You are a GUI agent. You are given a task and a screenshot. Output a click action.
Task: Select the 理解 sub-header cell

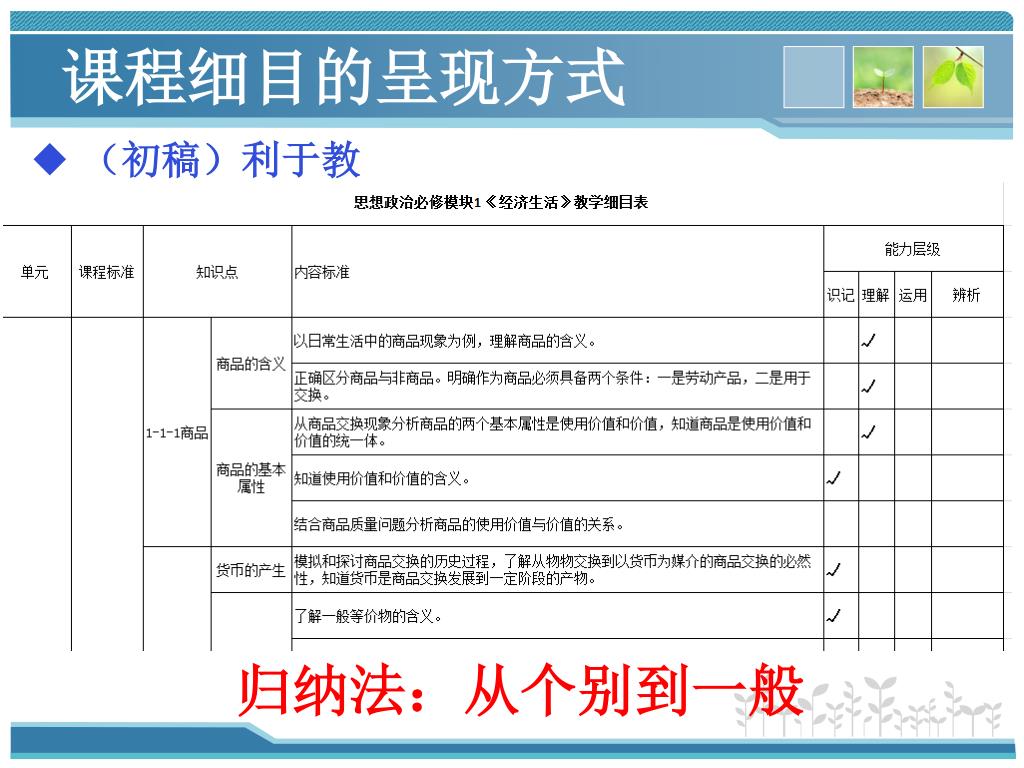876,295
